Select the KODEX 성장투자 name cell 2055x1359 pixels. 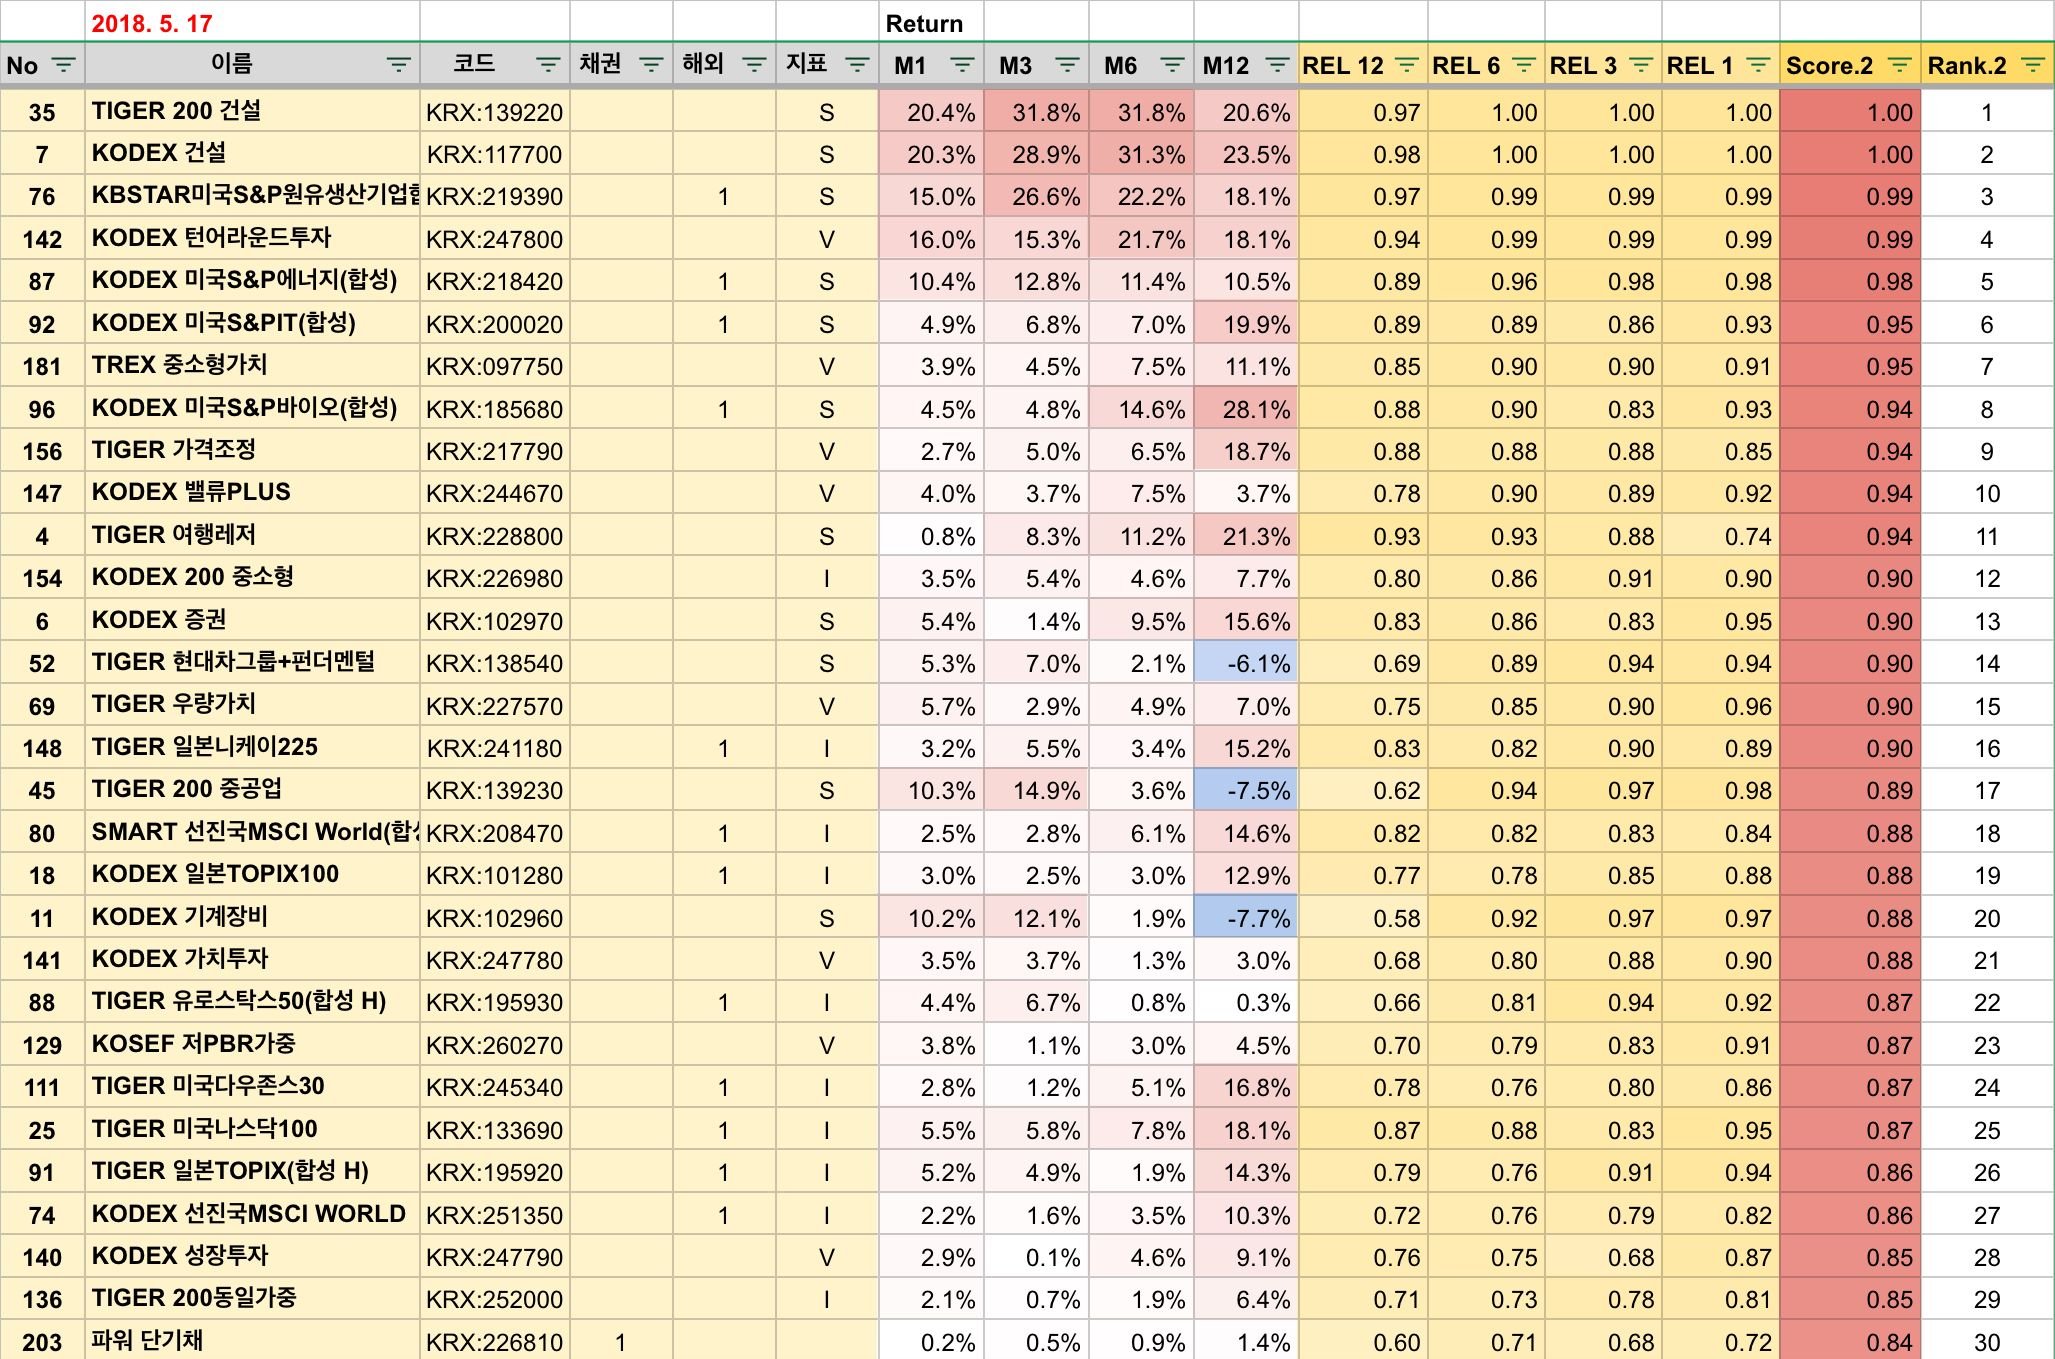252,1257
